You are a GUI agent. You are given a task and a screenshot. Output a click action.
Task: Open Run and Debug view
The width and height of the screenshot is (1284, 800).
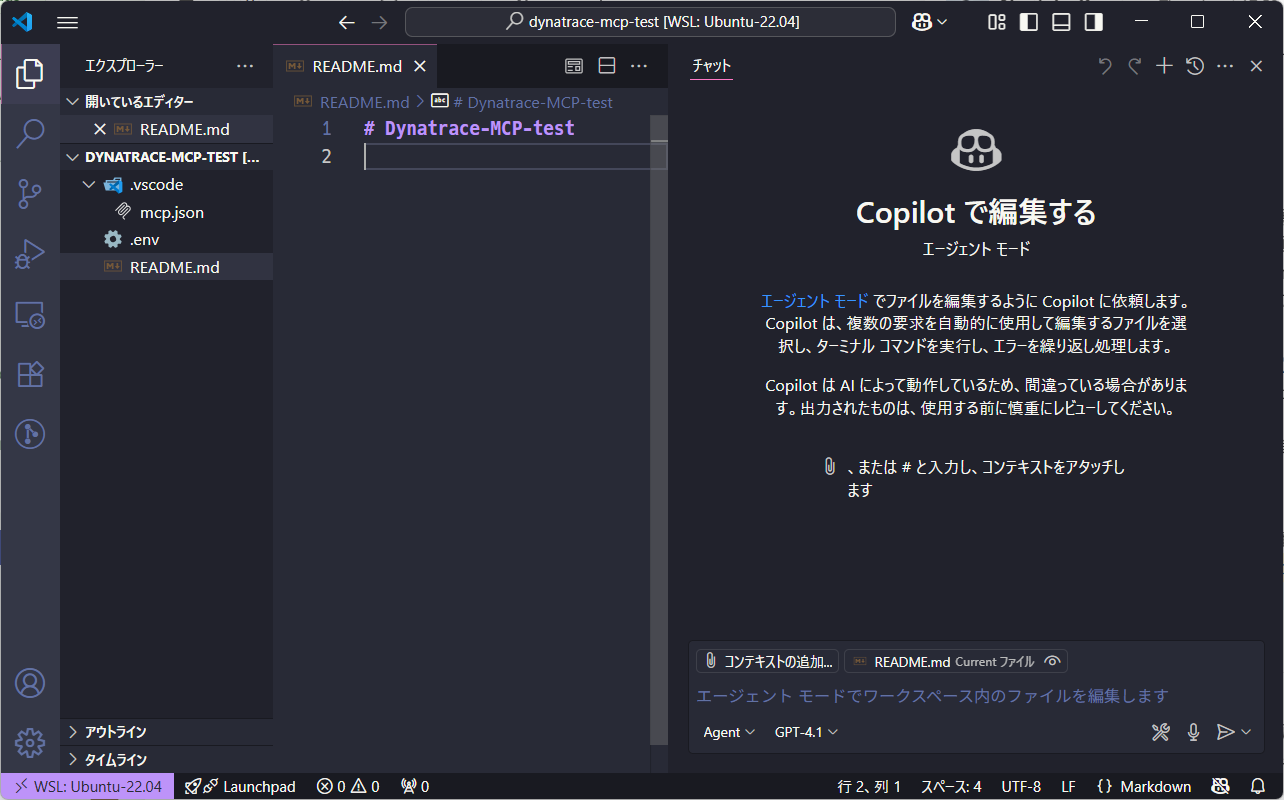point(30,254)
